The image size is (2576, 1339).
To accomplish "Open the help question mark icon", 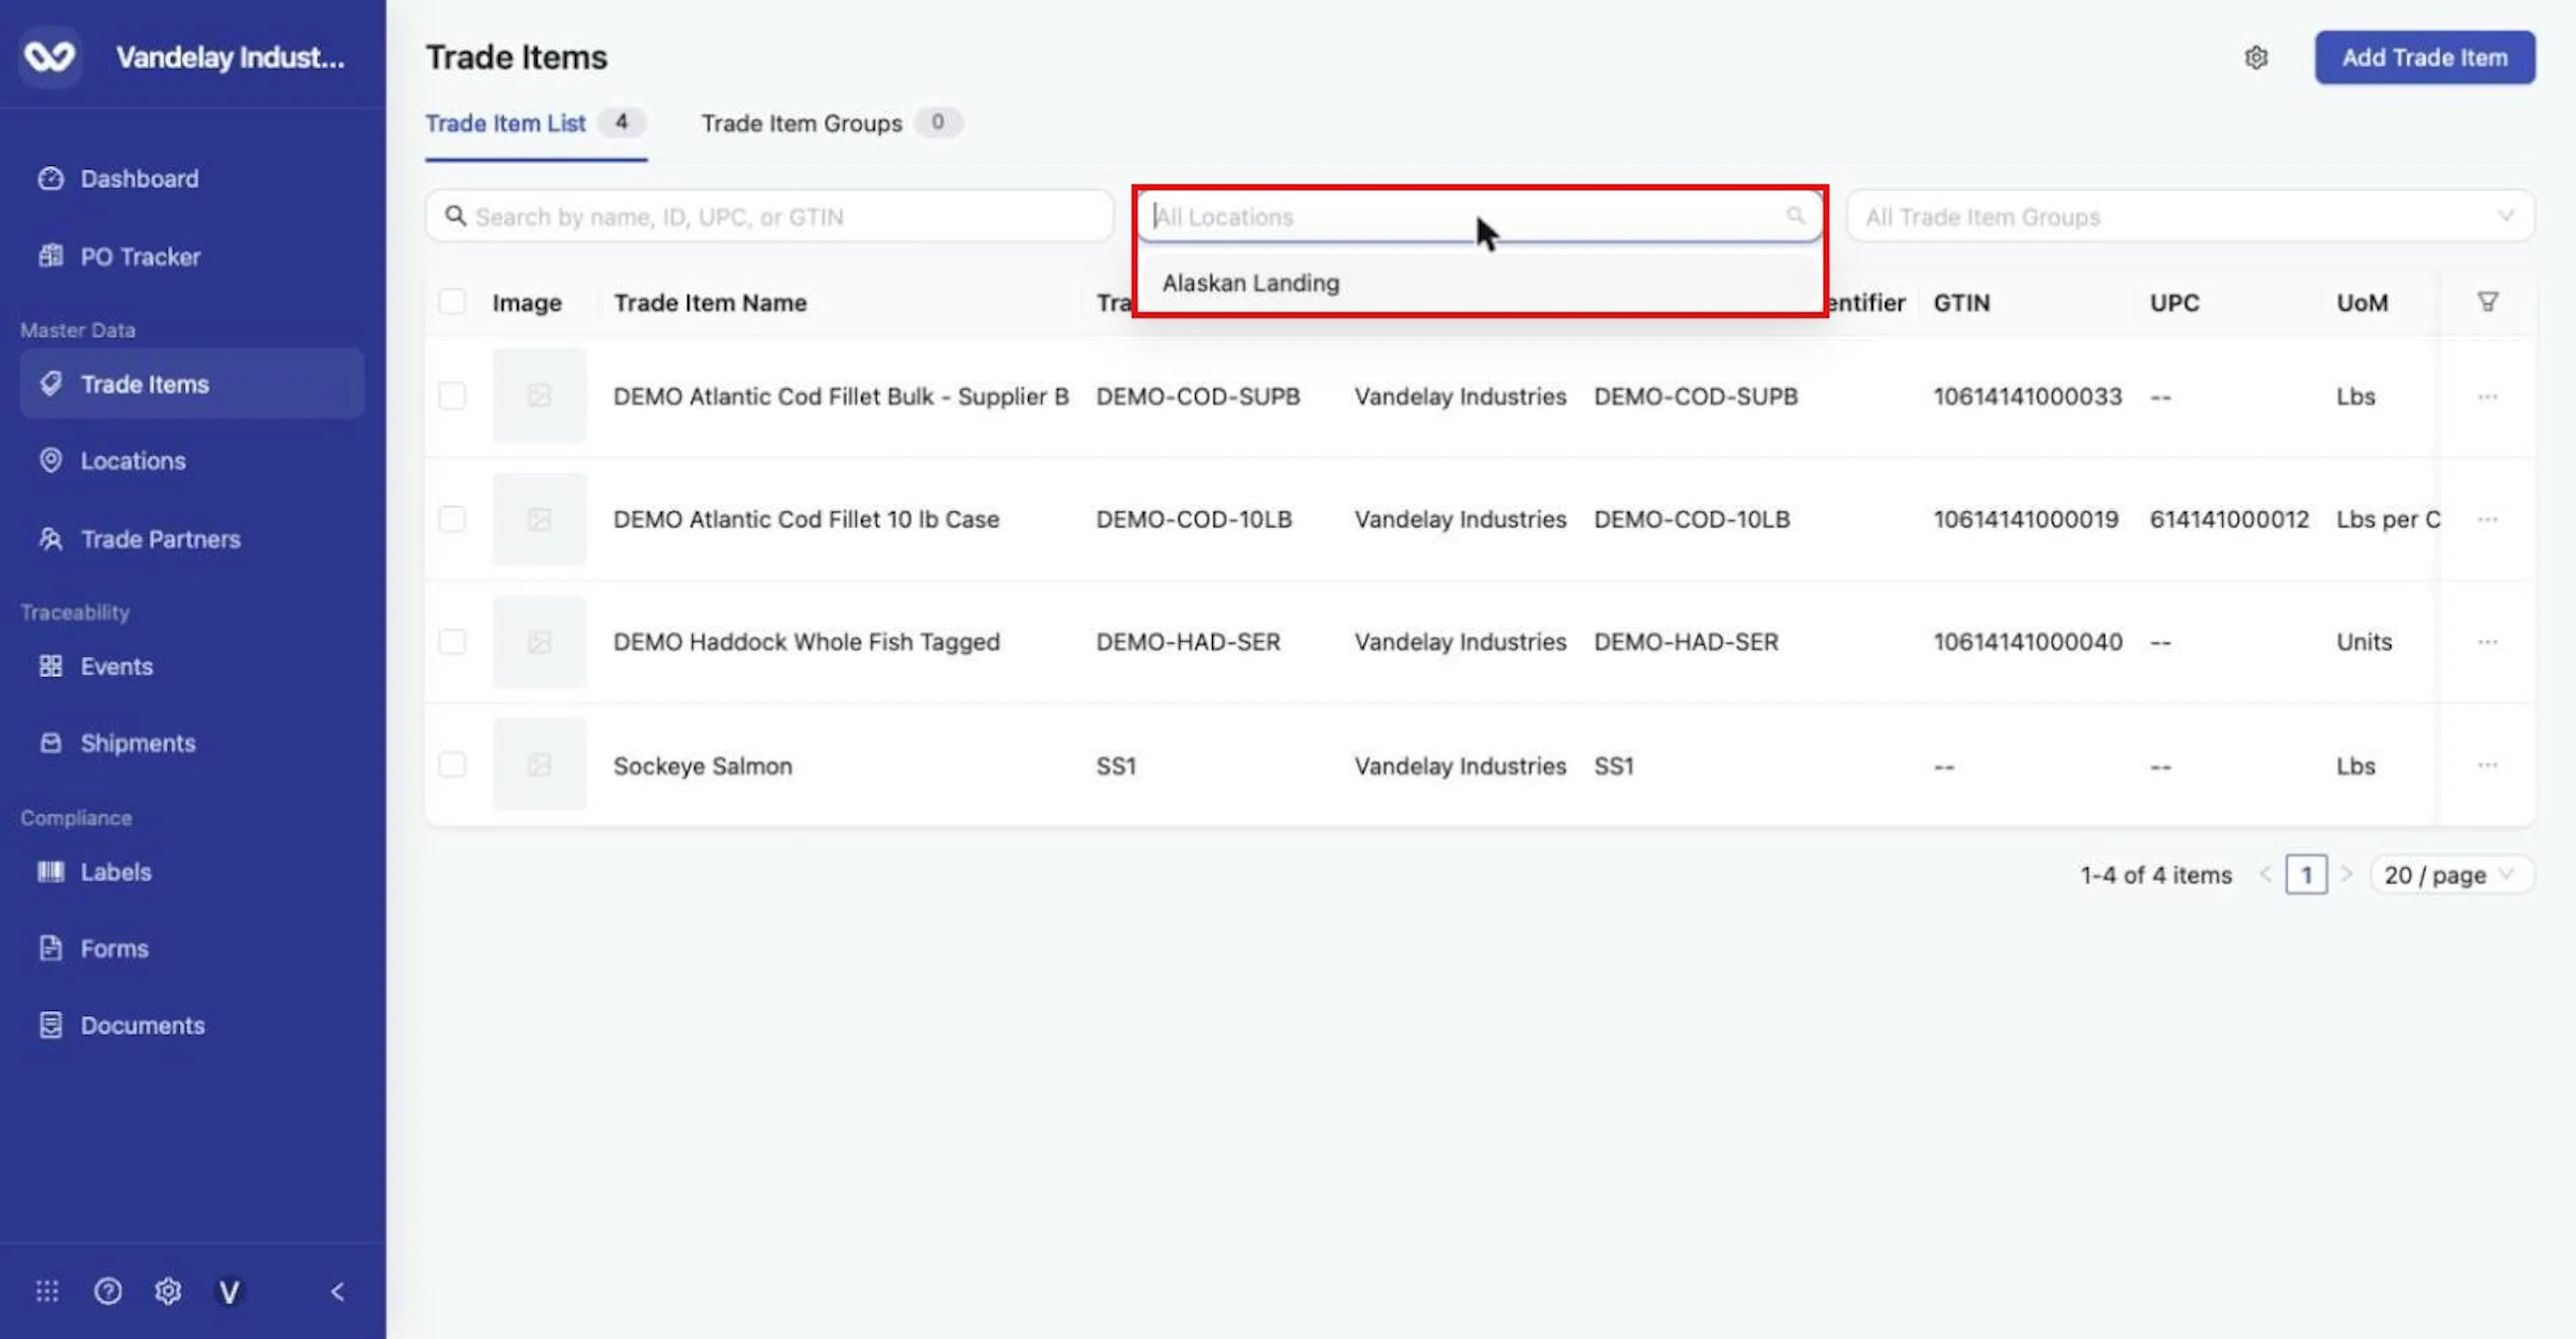I will (x=108, y=1291).
